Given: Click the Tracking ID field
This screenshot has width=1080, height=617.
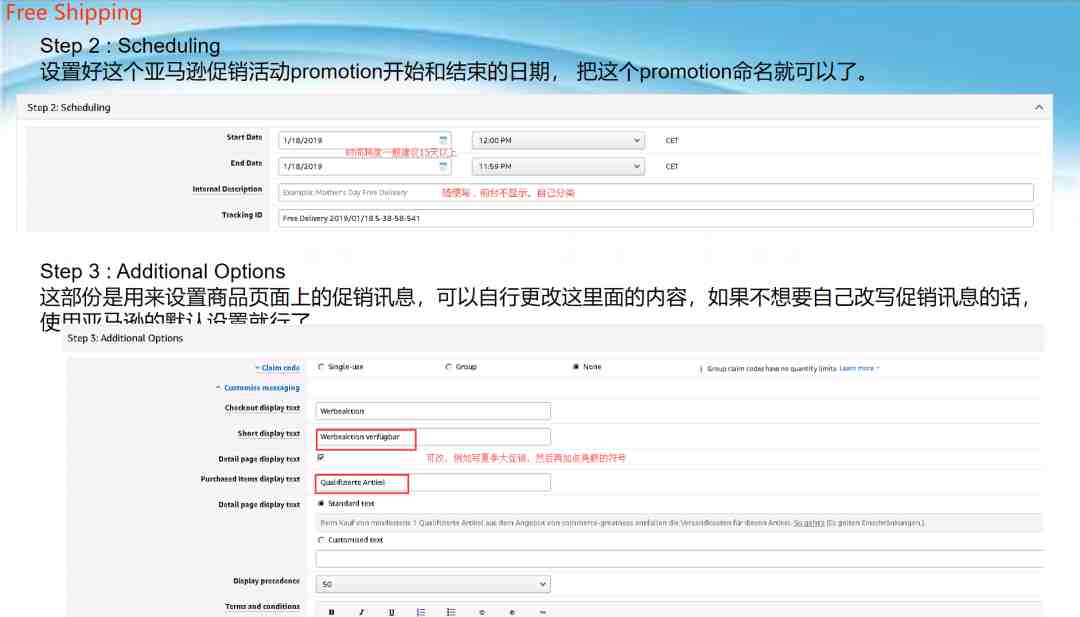Looking at the screenshot, I should (x=656, y=218).
